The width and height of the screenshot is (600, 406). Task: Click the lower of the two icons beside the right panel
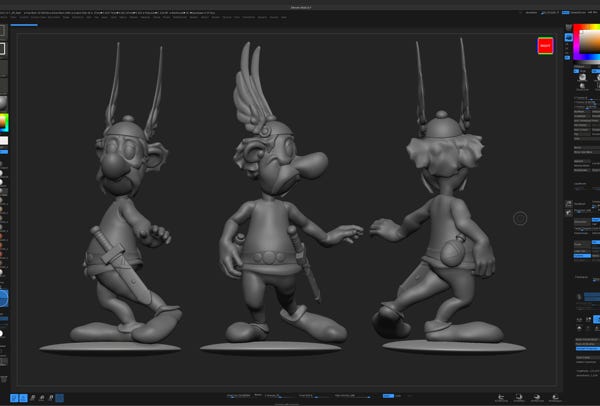pos(569,213)
